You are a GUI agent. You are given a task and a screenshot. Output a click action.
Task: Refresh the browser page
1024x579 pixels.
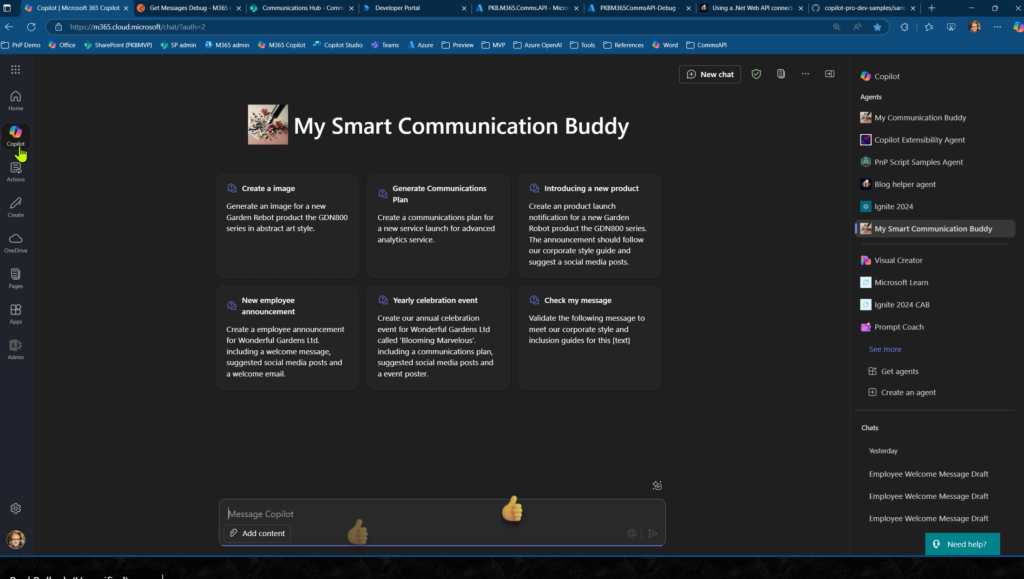coord(31,27)
